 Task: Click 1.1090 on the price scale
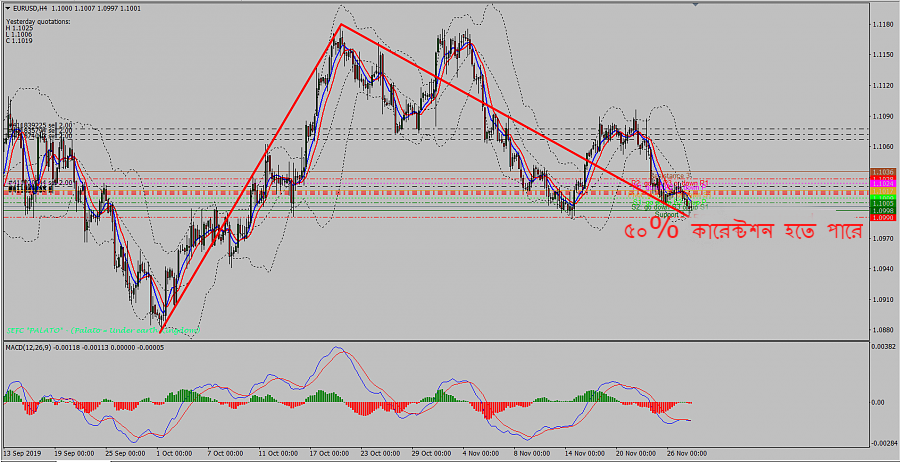tap(882, 117)
